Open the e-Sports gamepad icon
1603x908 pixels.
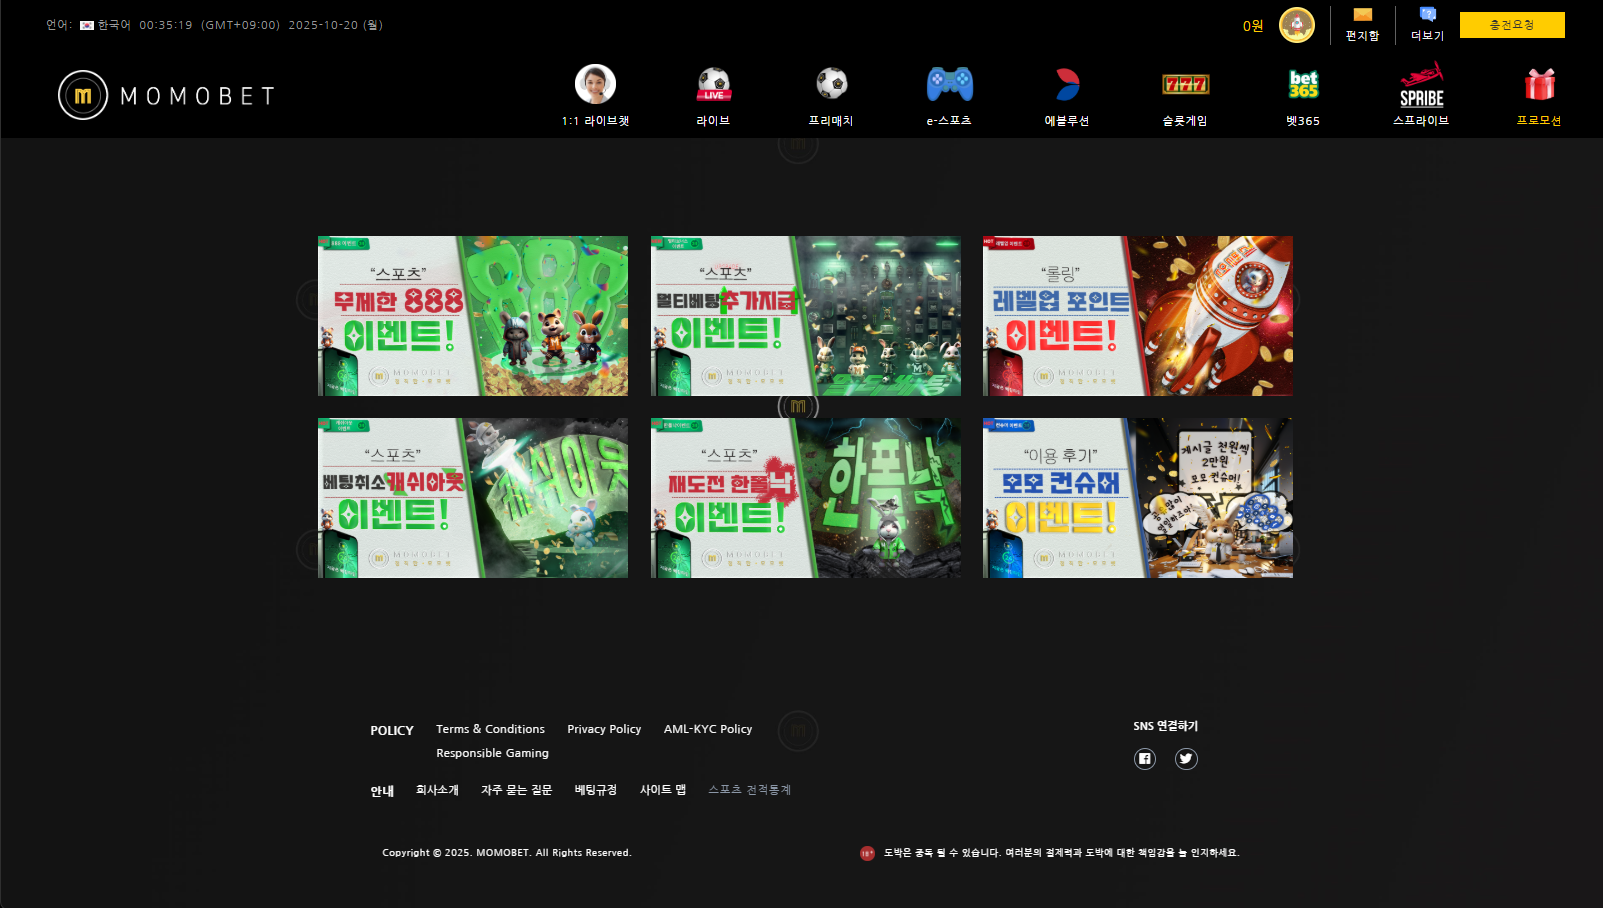tap(949, 85)
